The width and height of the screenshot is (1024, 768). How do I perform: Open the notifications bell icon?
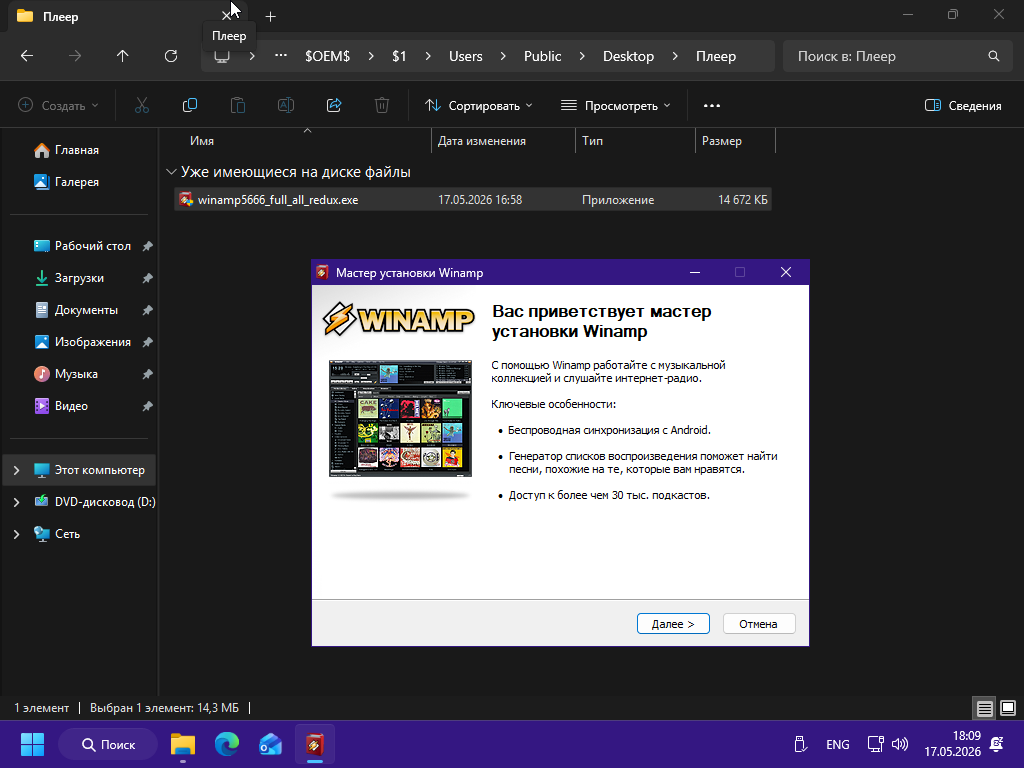pos(997,744)
